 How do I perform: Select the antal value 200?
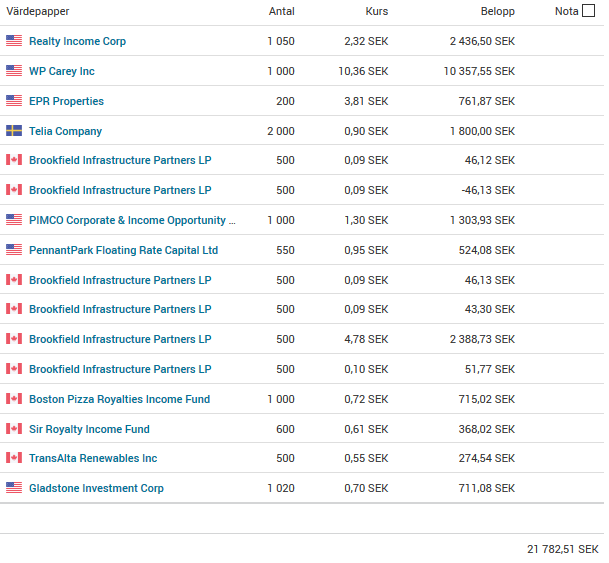[285, 101]
